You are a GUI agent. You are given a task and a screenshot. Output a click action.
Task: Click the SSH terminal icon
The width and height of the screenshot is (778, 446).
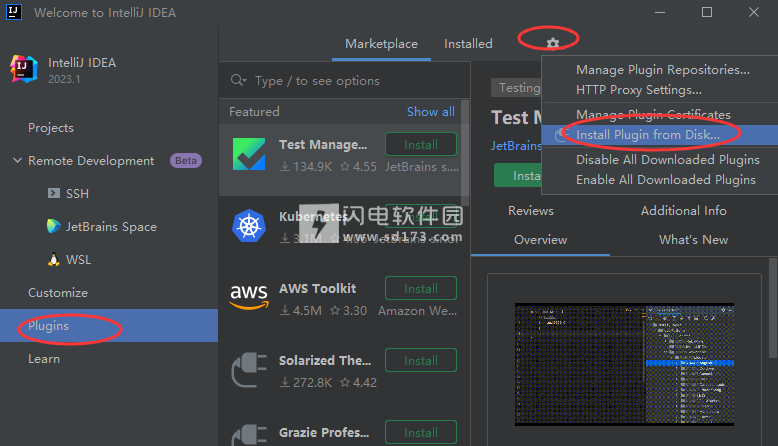pyautogui.click(x=54, y=193)
